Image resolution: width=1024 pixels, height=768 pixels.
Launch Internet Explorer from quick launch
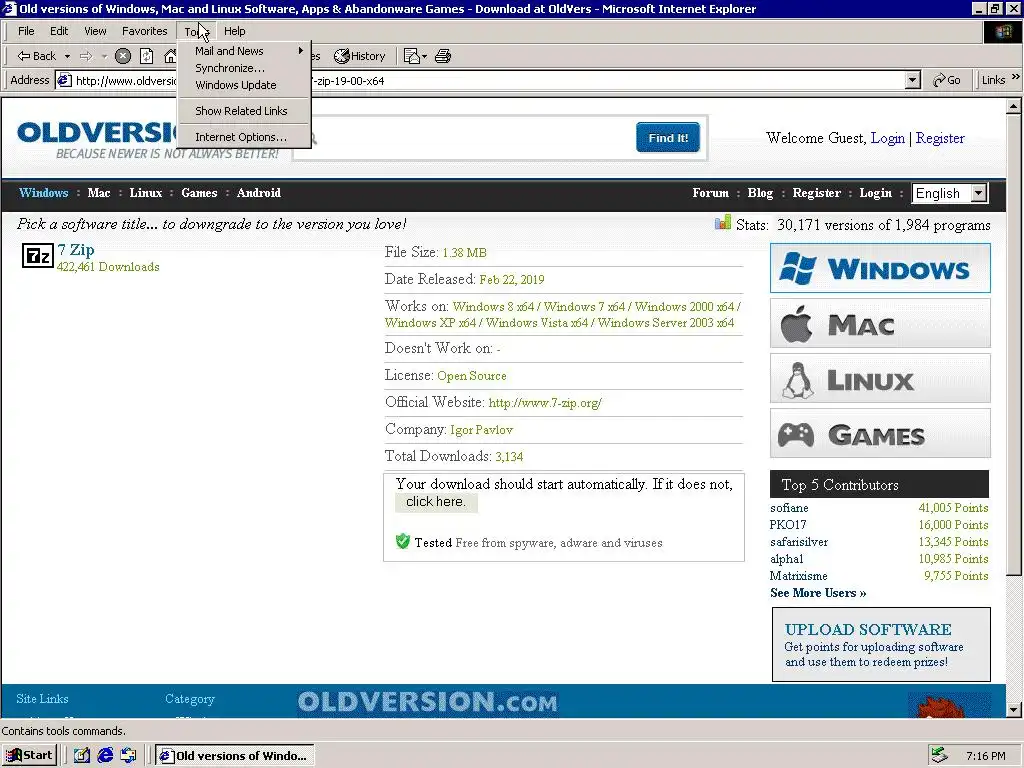(105, 756)
